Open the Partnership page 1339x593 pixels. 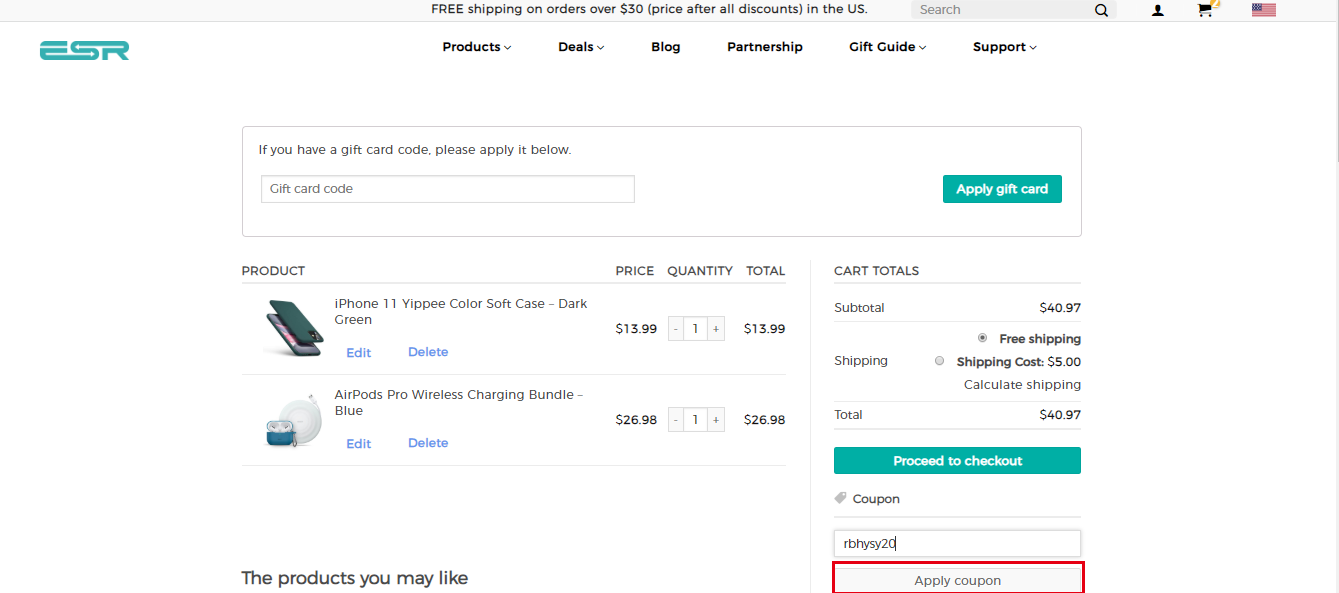coord(765,47)
